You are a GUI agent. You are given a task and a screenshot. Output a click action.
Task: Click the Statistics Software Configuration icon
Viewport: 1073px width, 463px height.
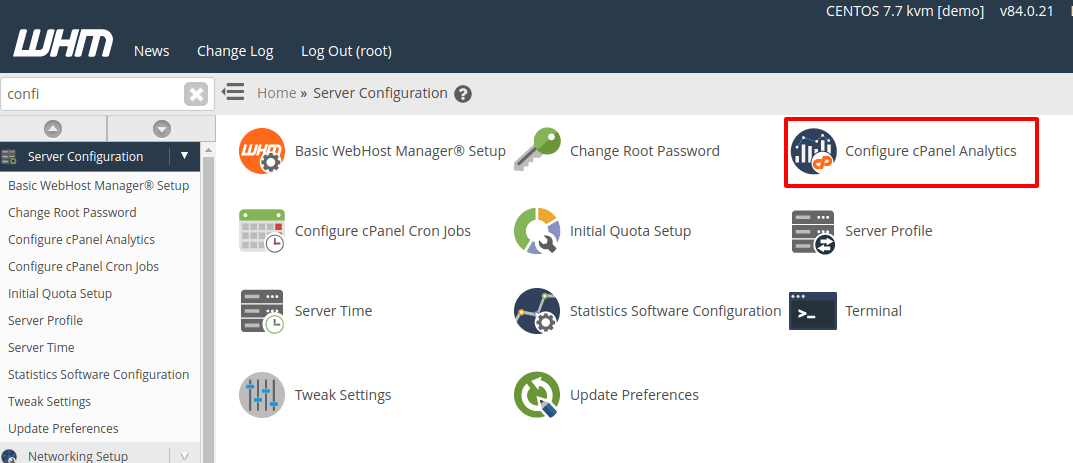[537, 310]
